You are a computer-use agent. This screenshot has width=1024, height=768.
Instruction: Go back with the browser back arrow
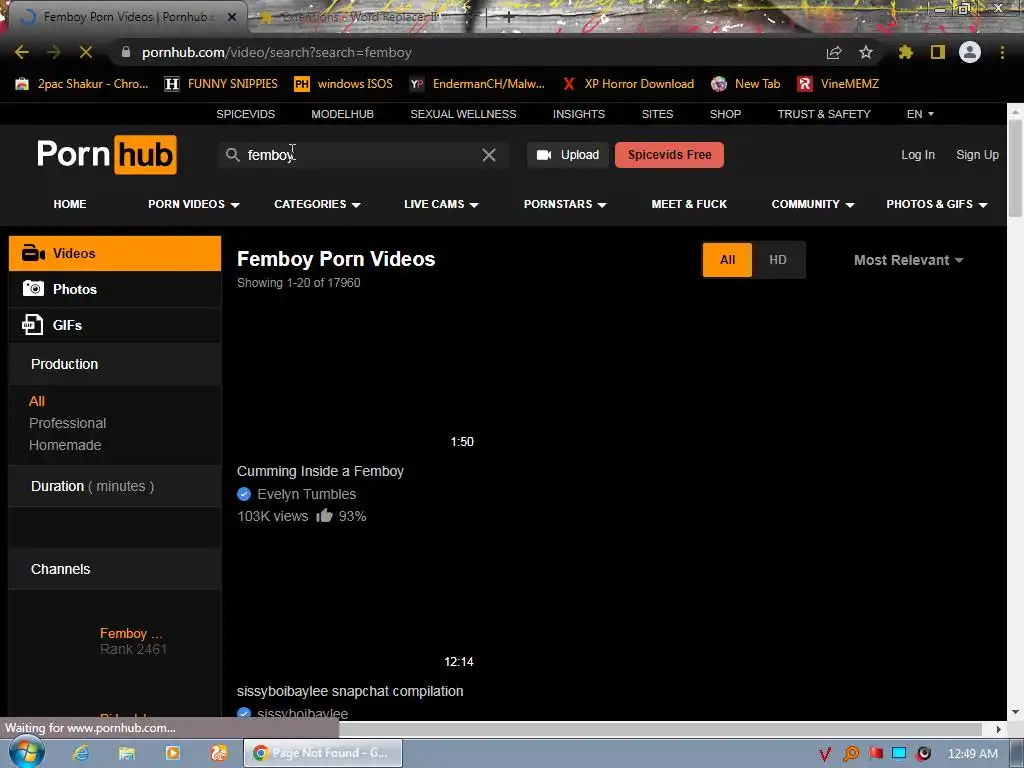(22, 52)
